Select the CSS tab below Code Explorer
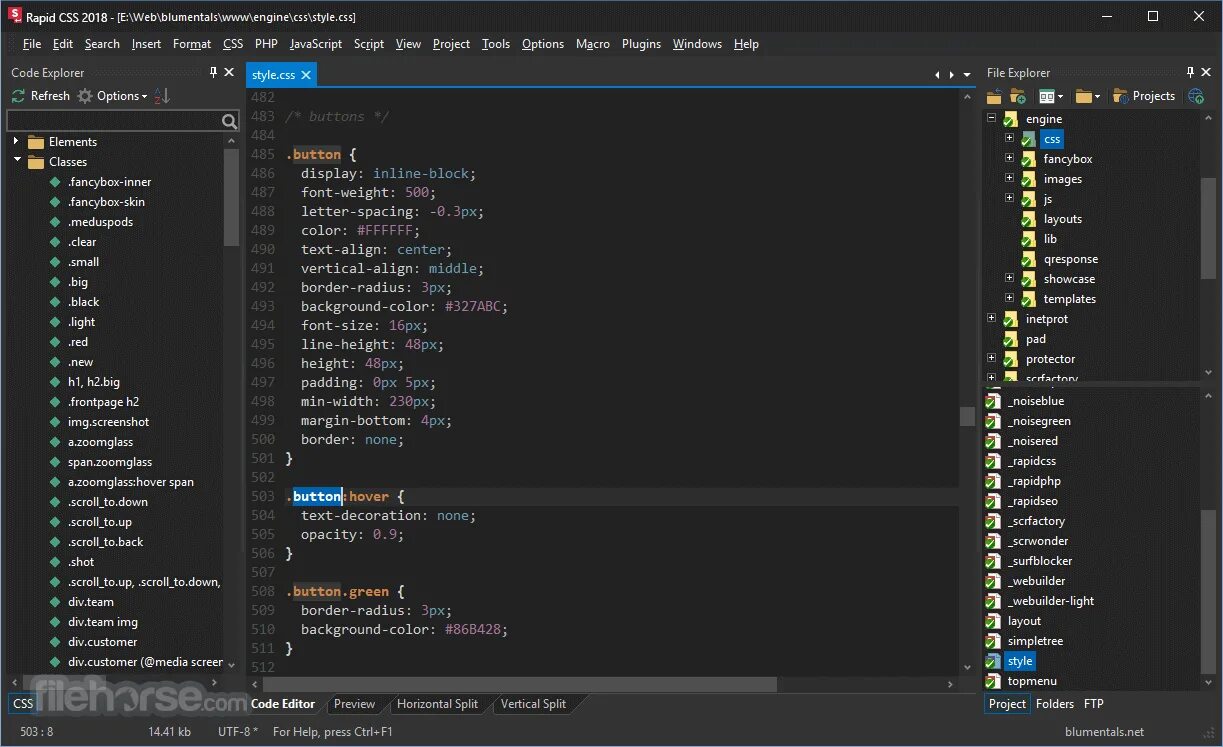 pos(23,704)
